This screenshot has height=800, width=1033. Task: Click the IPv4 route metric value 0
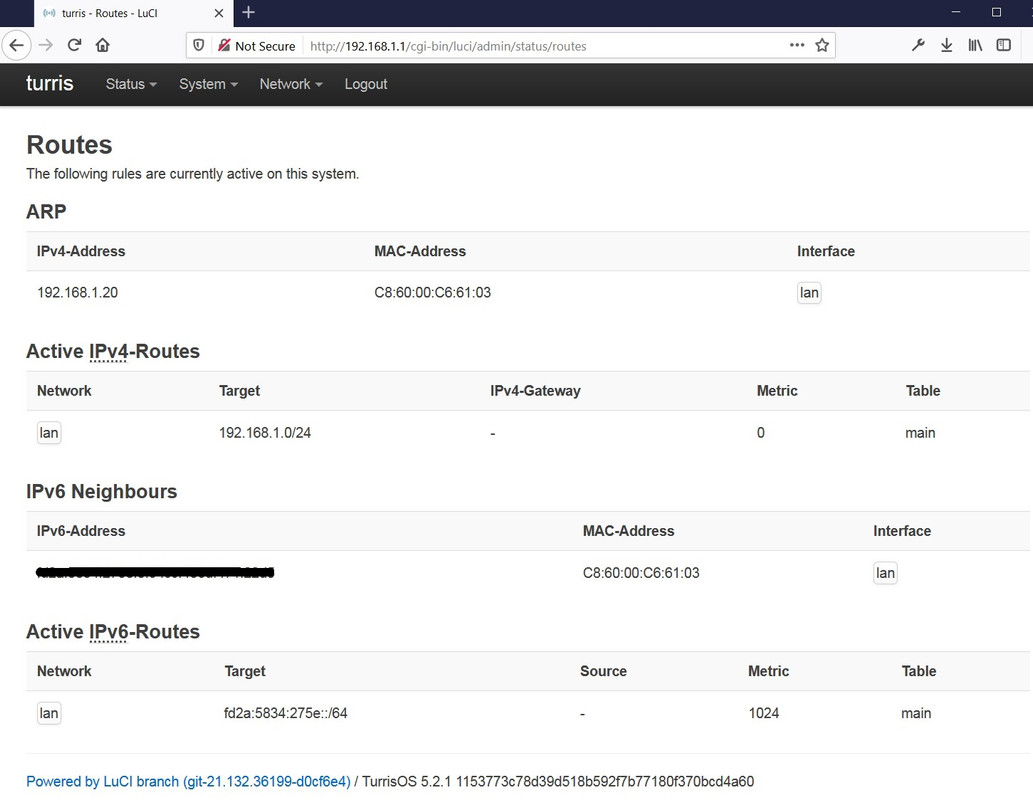761,433
